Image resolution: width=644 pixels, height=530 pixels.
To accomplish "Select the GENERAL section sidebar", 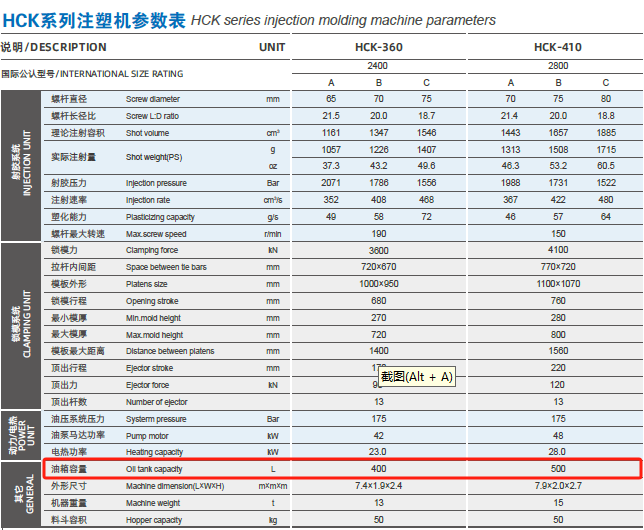I will click(x=21, y=494).
